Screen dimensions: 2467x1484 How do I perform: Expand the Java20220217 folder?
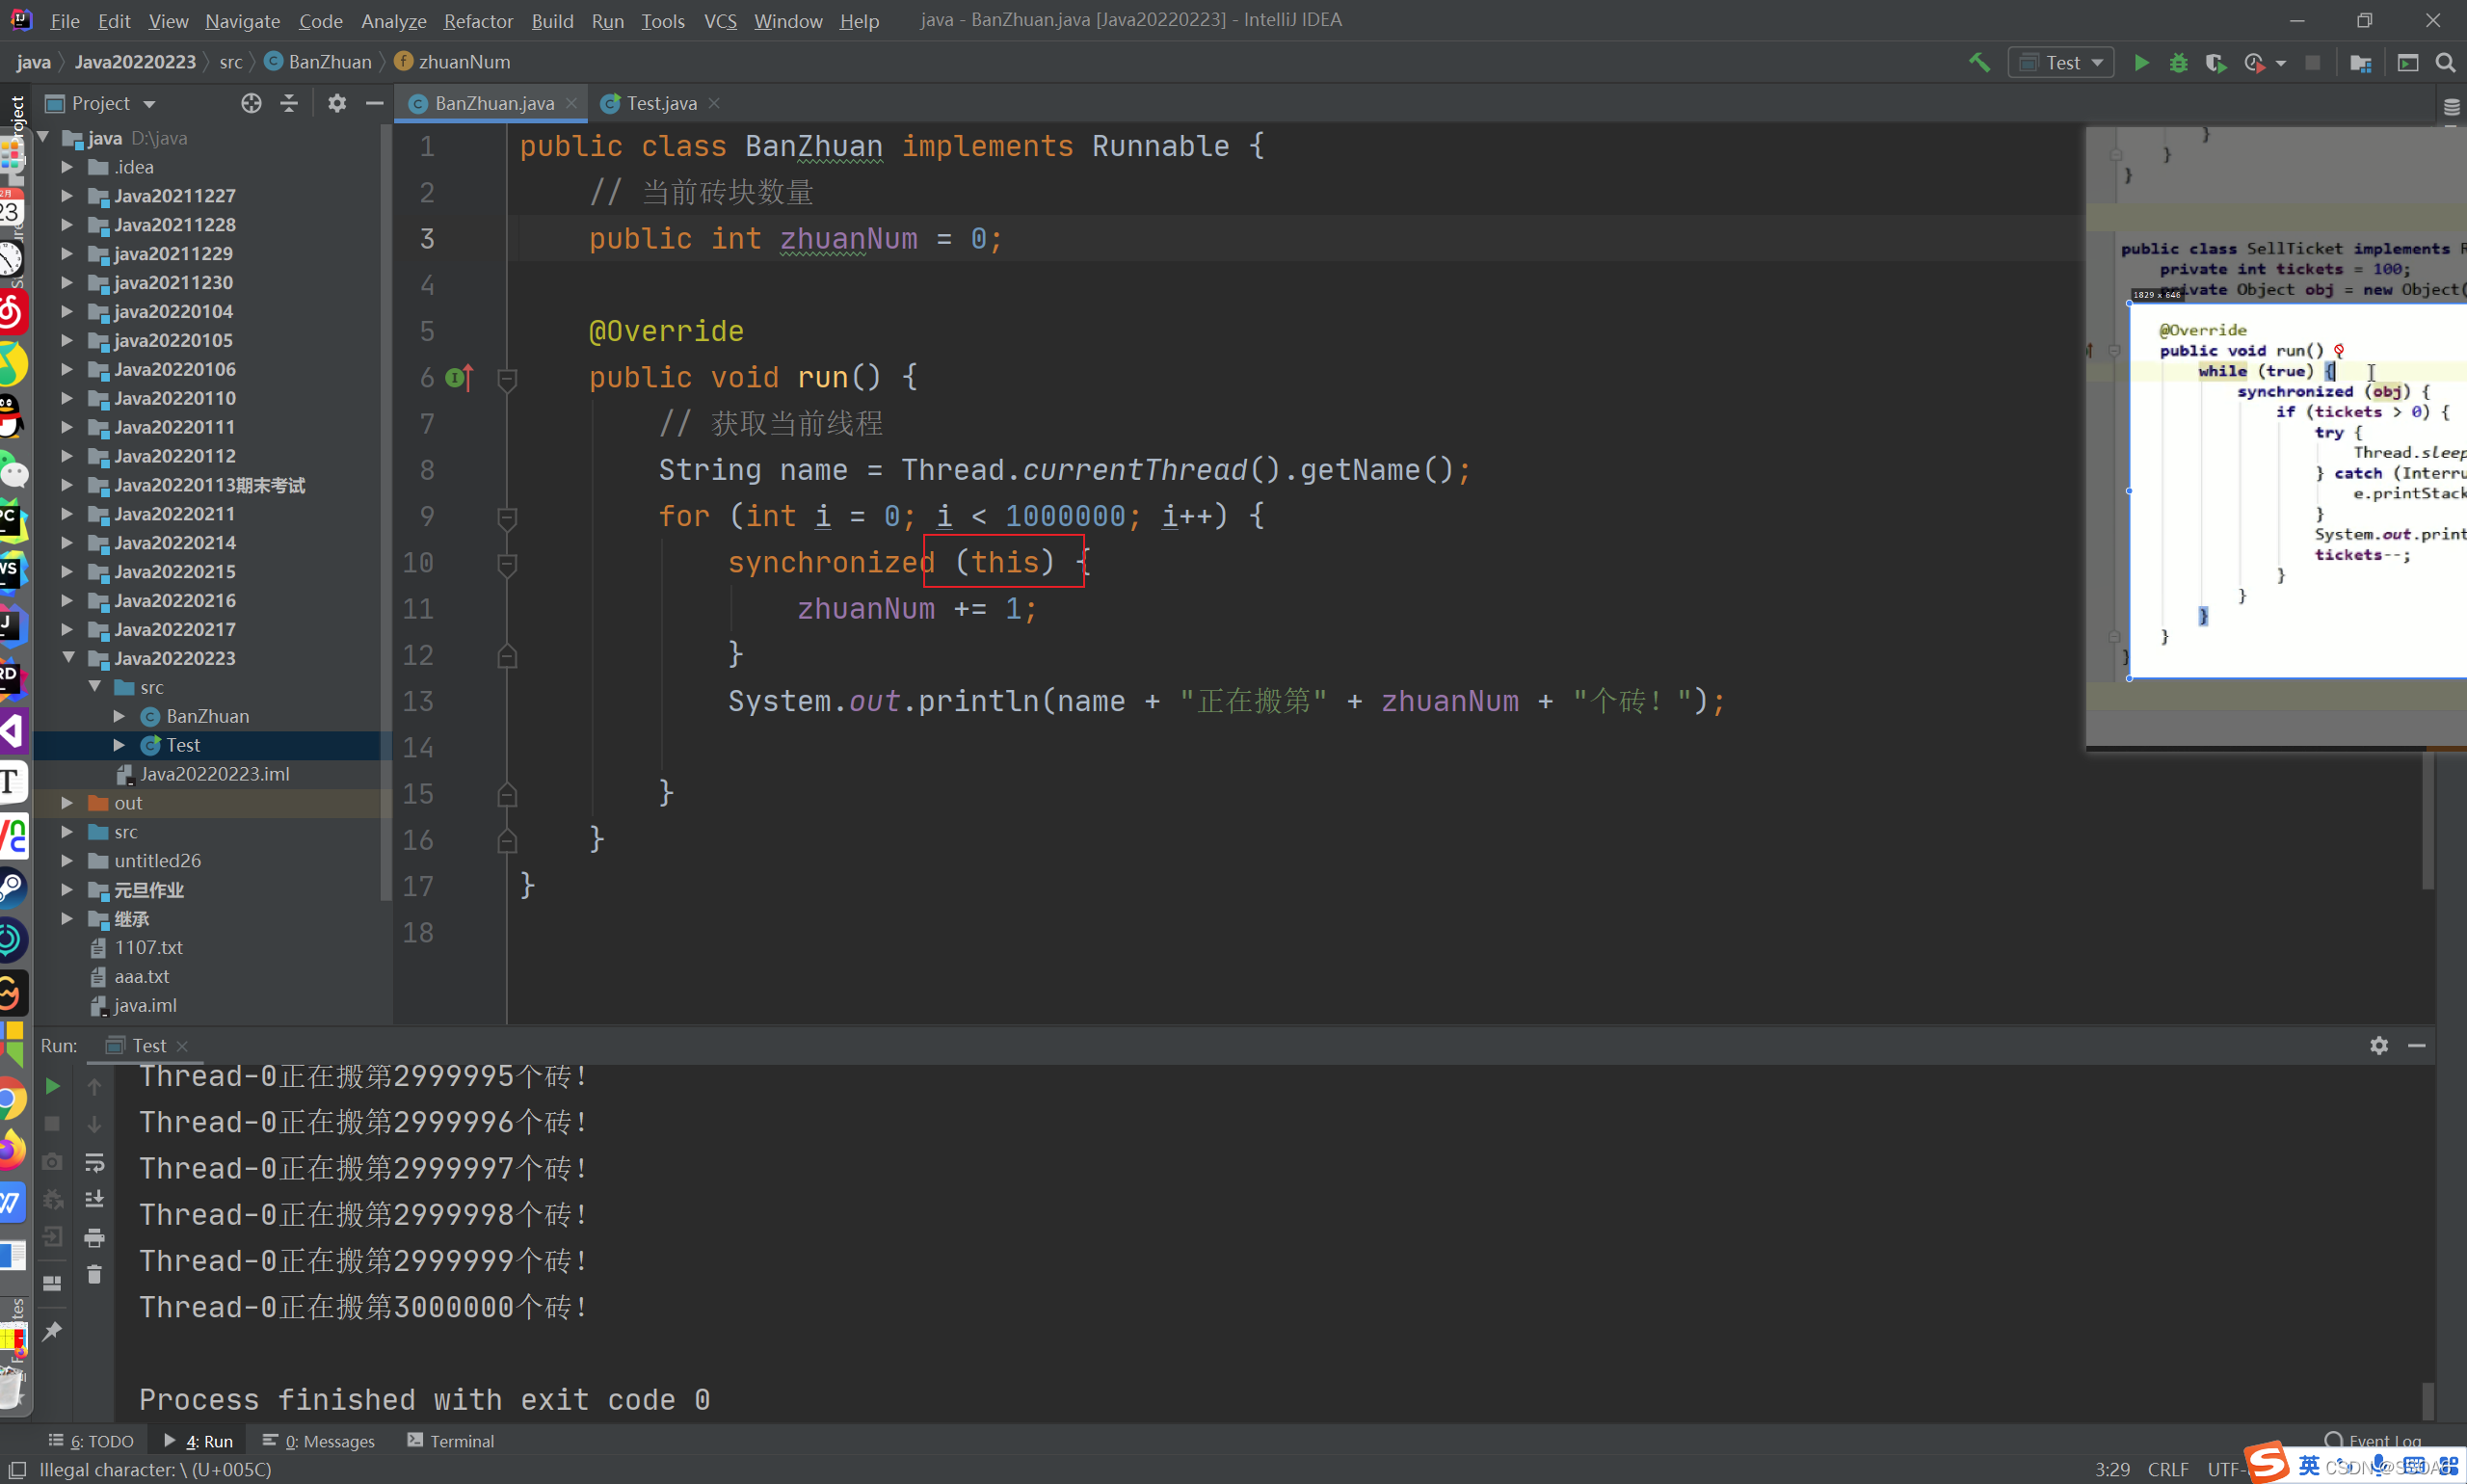pos(67,629)
